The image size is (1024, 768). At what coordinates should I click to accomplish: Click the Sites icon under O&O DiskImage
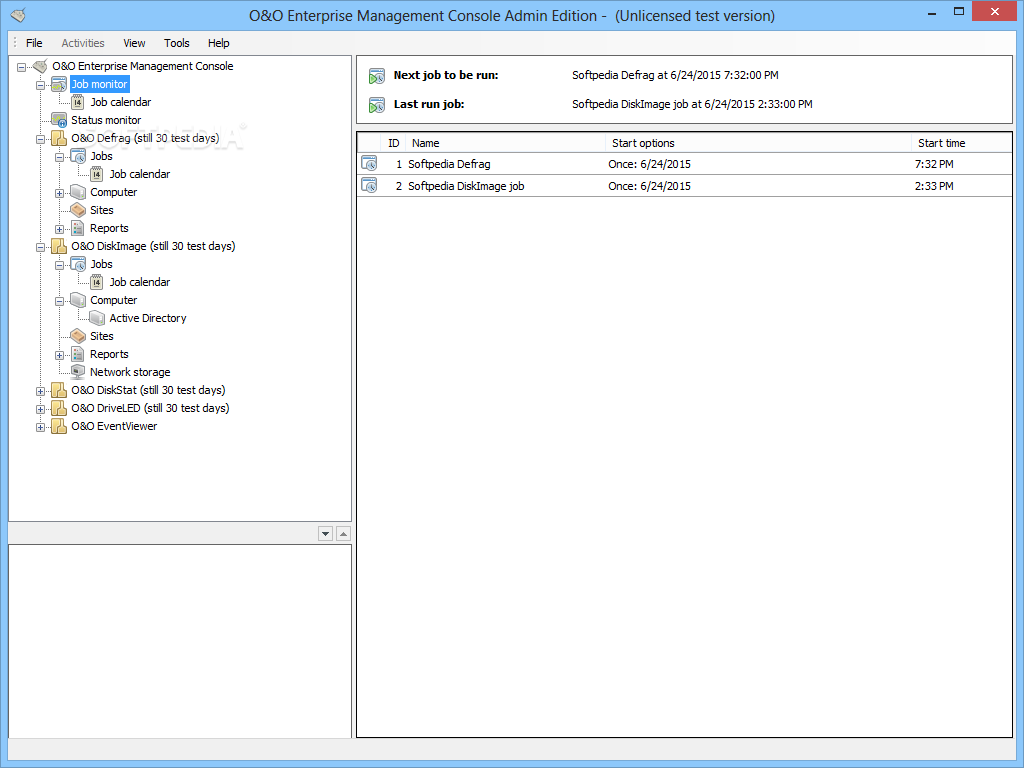(78, 336)
